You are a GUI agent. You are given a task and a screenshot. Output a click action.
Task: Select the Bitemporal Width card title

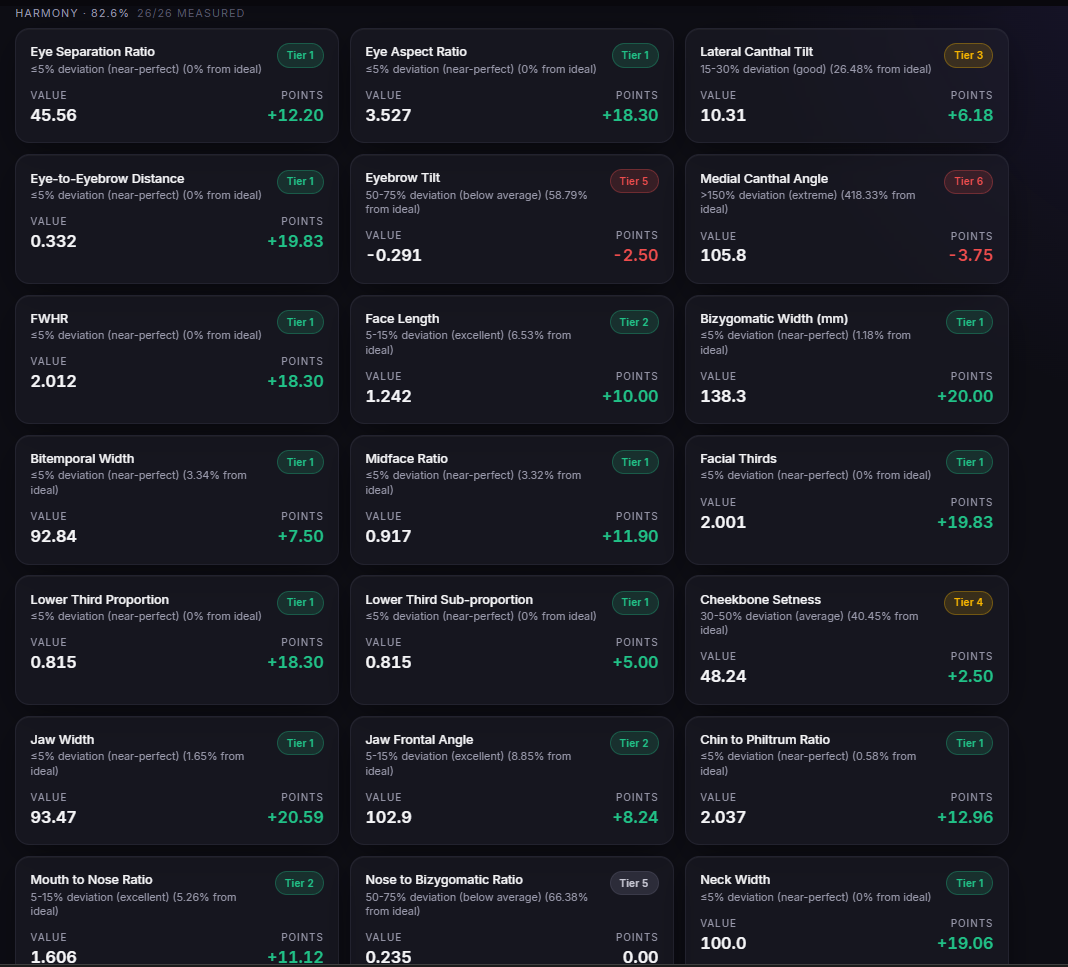point(82,459)
